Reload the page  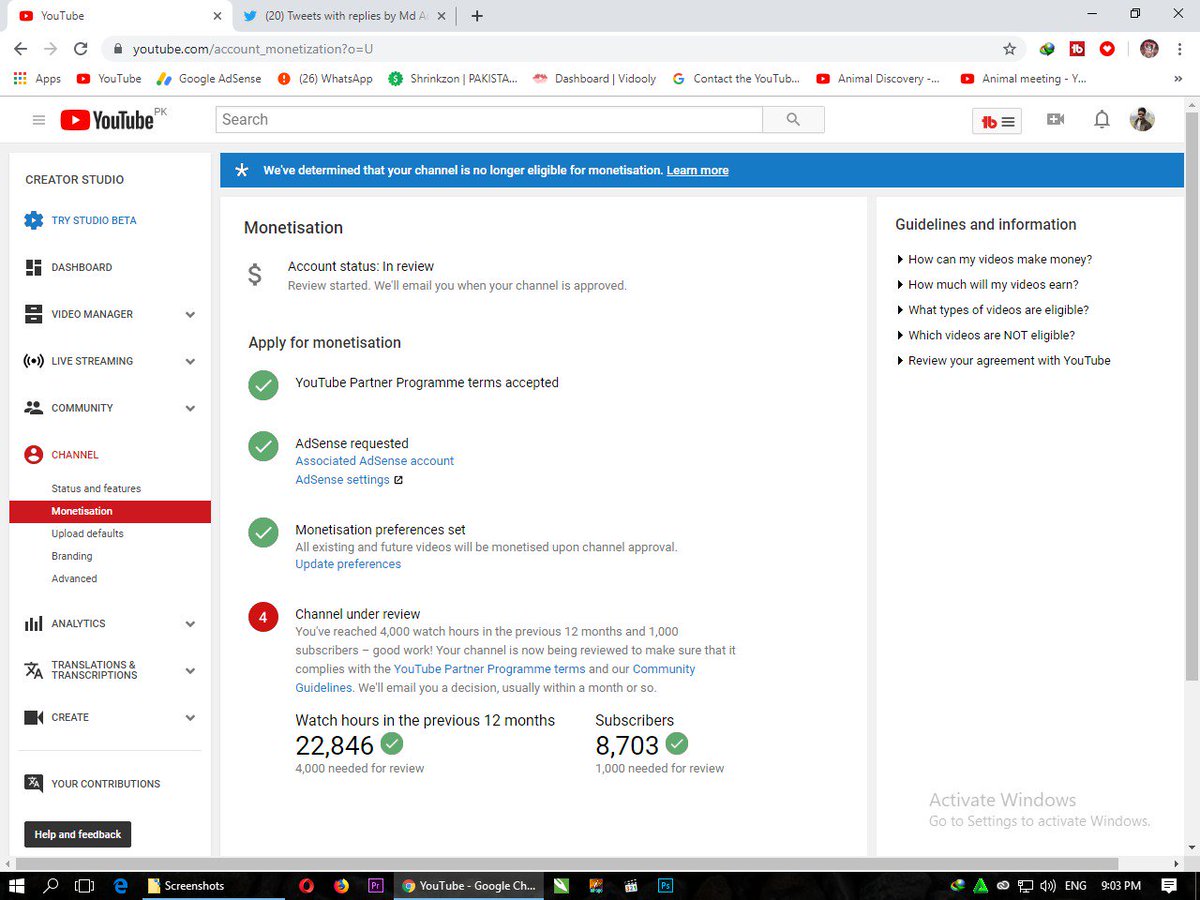tap(81, 48)
